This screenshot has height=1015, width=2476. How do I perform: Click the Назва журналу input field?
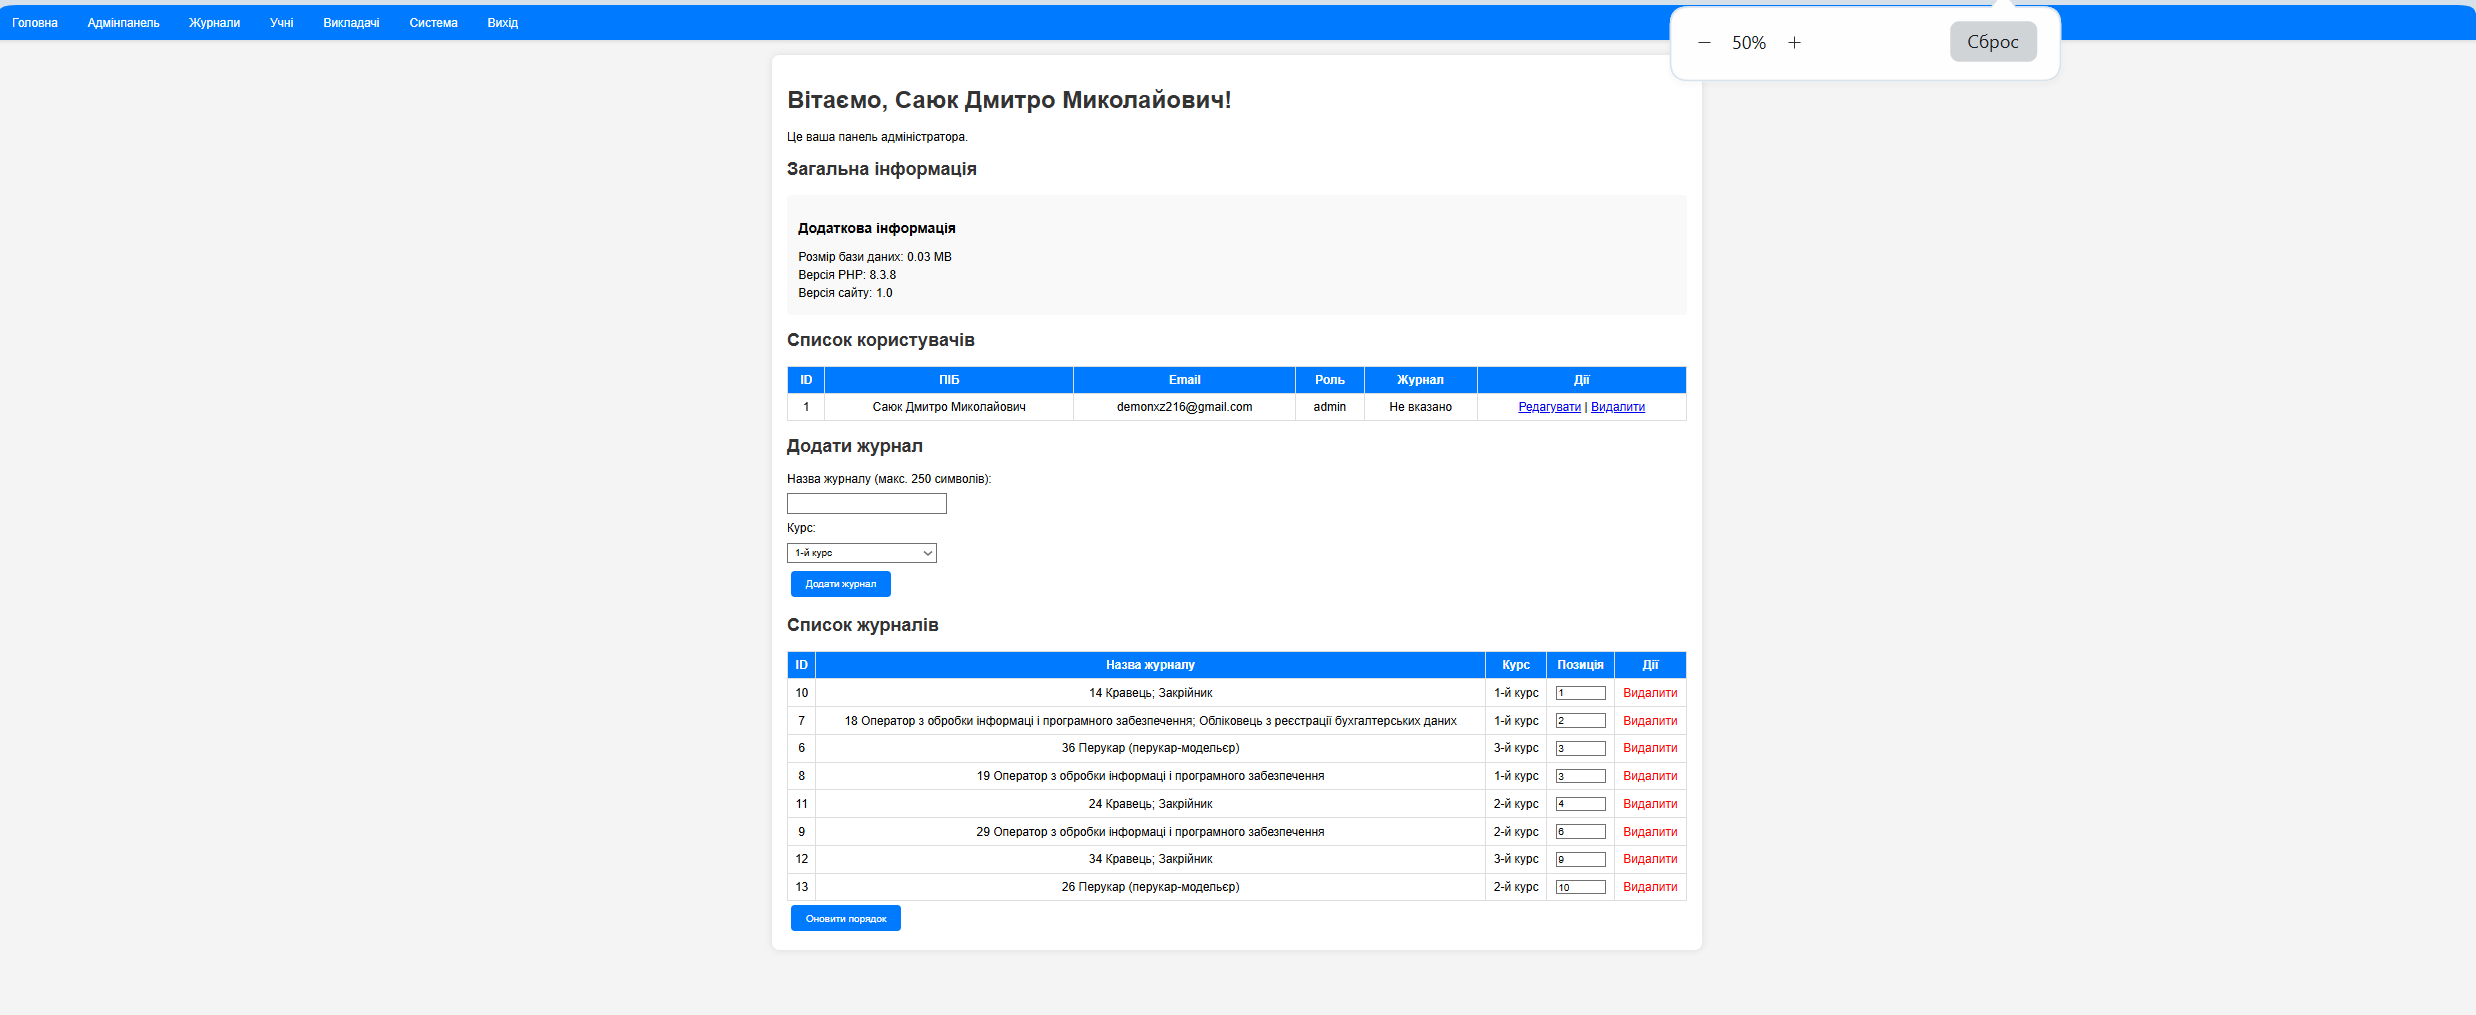pyautogui.click(x=866, y=504)
